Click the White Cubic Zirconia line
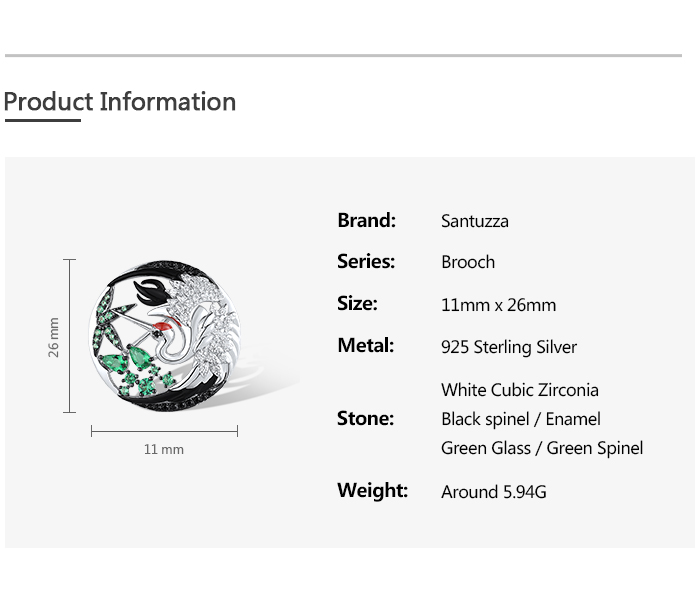Image resolution: width=700 pixels, height=606 pixels. pos(520,390)
